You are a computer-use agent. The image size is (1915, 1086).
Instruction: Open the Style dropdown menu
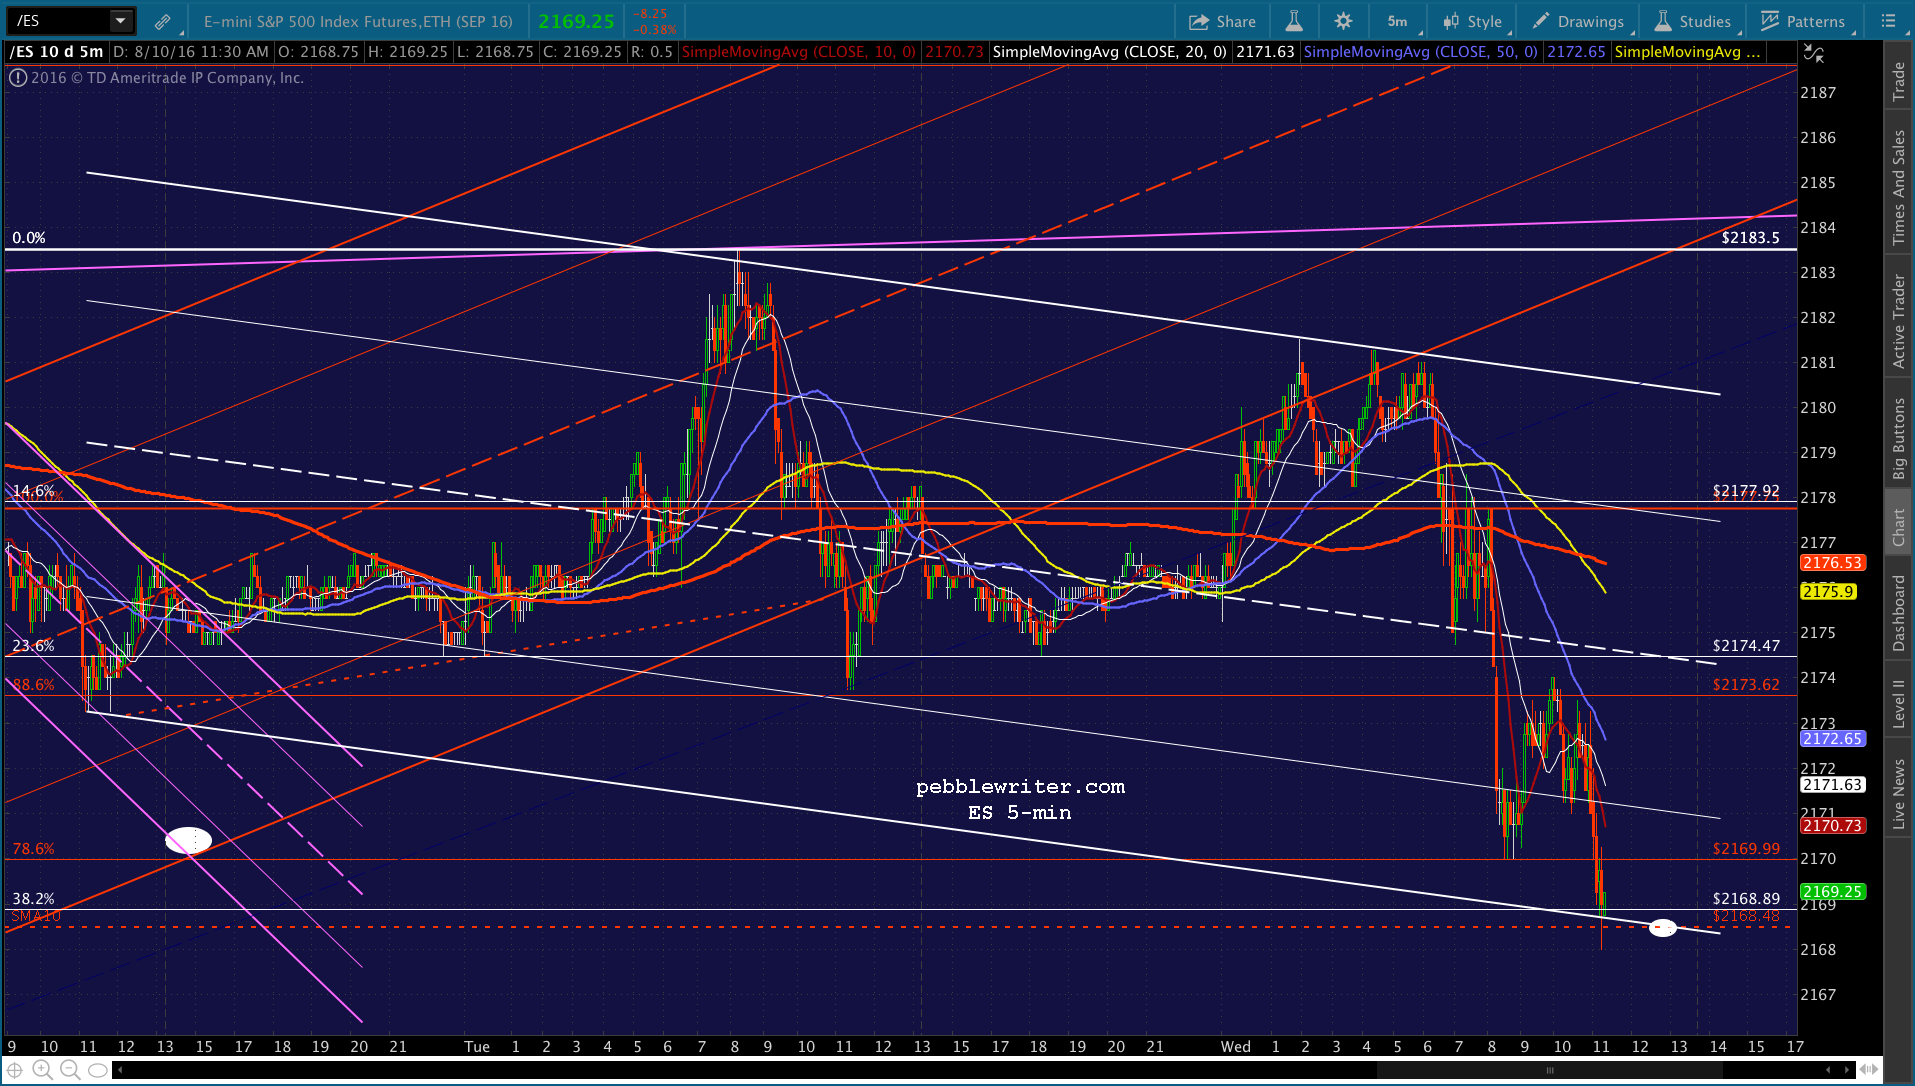point(1473,21)
